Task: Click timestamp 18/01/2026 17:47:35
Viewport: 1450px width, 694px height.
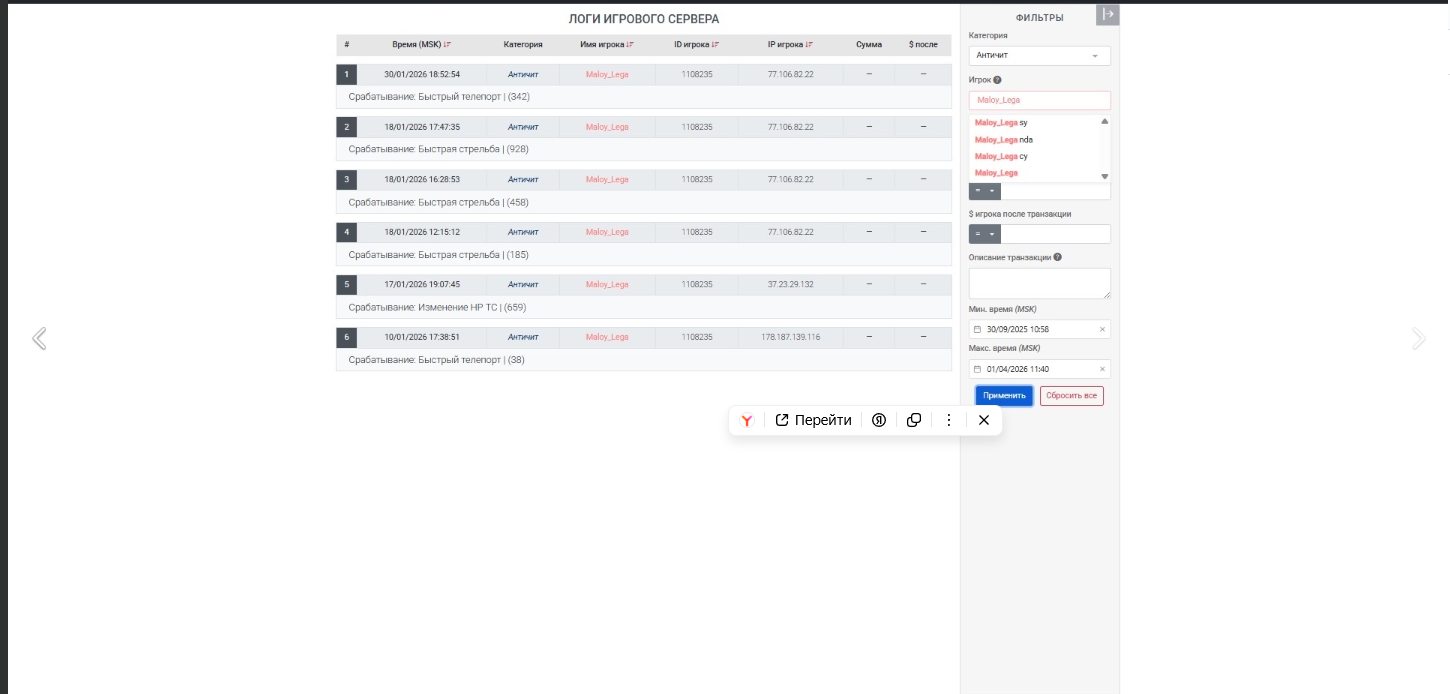Action: (422, 127)
